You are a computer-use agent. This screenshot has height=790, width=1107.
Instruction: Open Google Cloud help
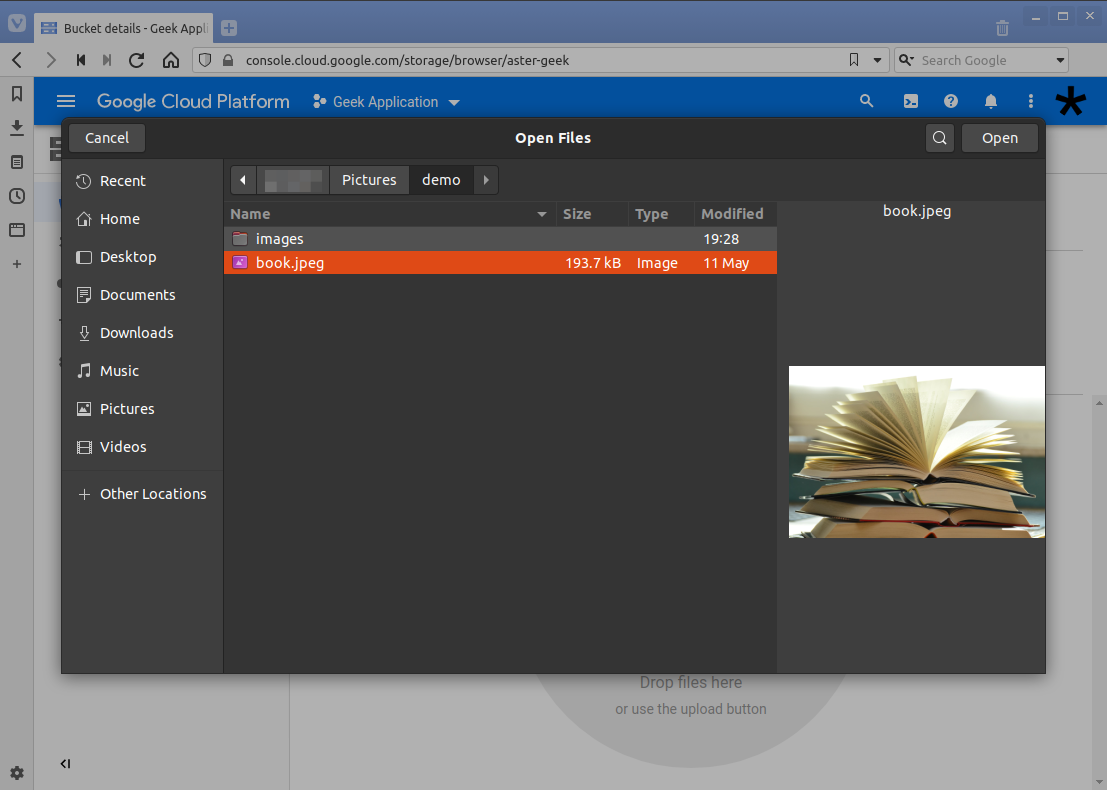click(x=950, y=101)
